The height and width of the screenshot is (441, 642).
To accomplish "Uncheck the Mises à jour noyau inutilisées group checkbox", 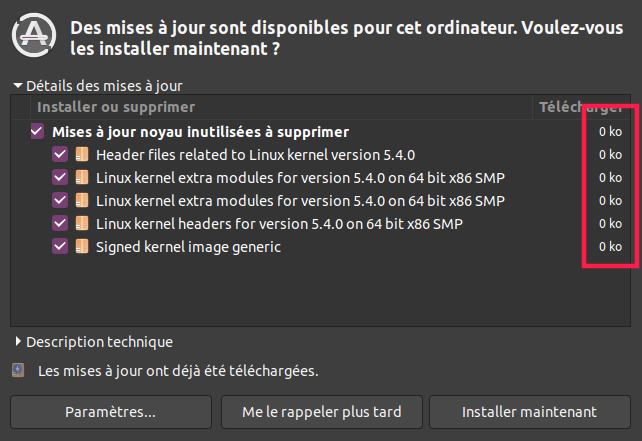I will pyautogui.click(x=38, y=132).
